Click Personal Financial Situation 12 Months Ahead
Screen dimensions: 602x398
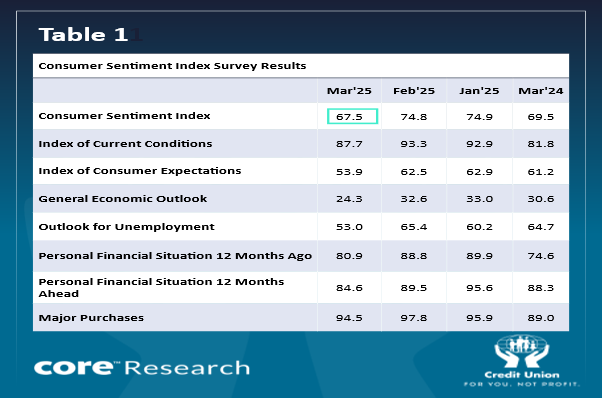161,287
